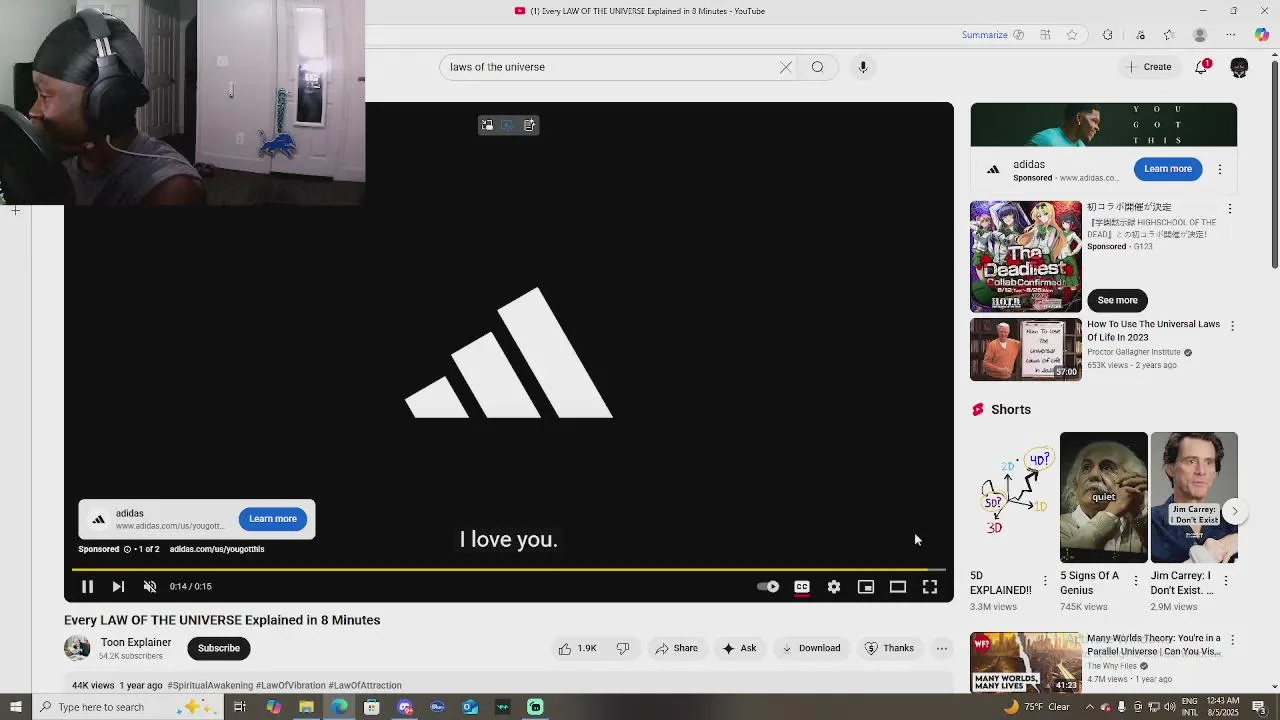
Task: Click See more on the sponsored ad
Action: 1118,300
